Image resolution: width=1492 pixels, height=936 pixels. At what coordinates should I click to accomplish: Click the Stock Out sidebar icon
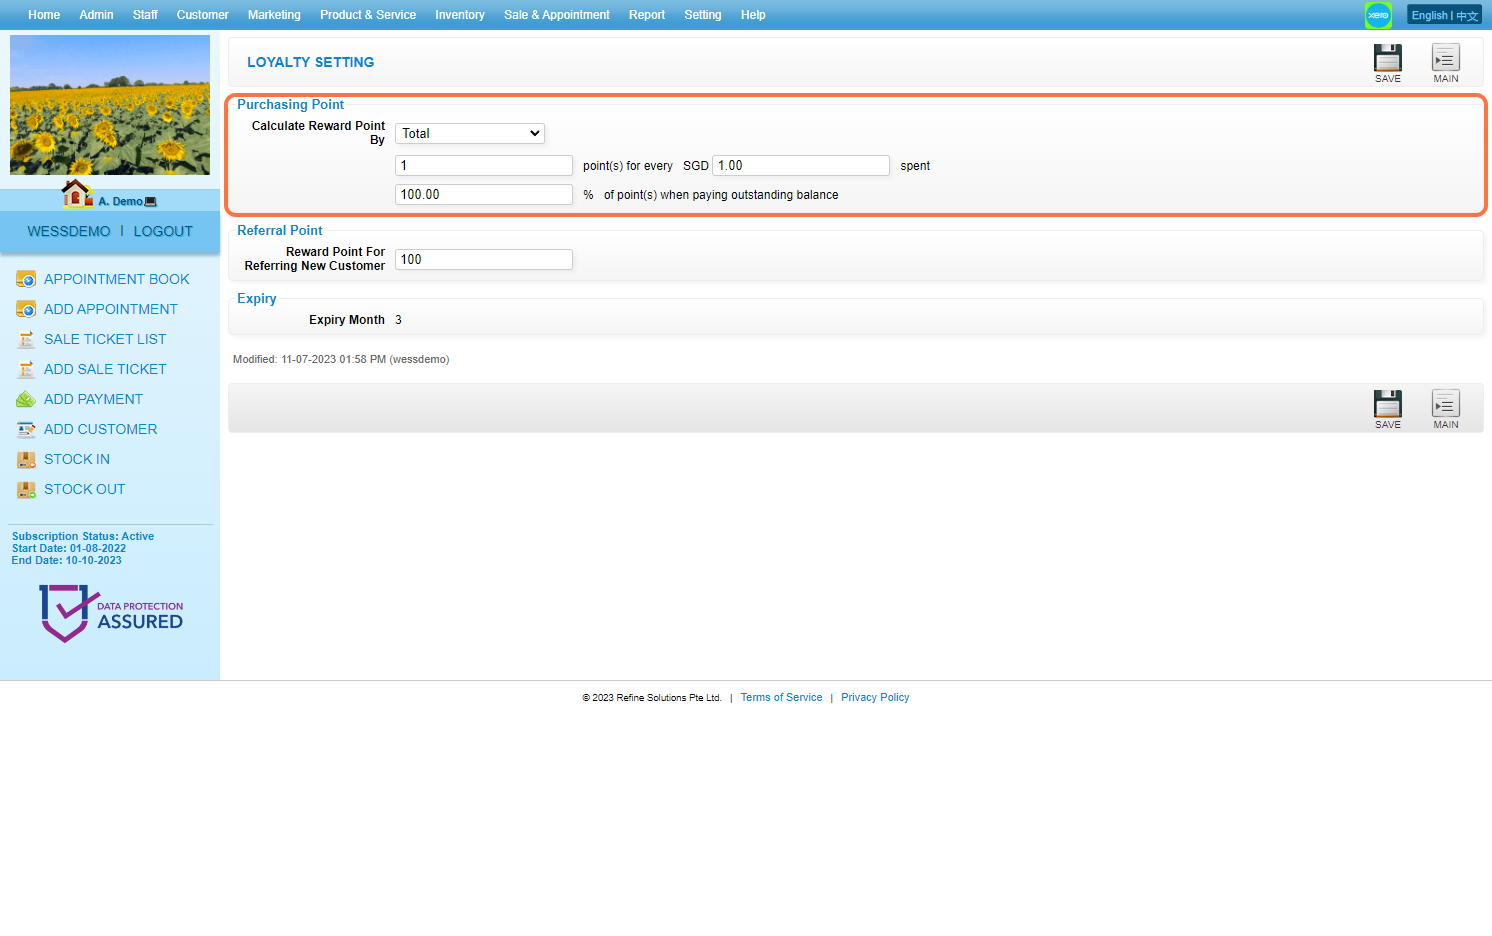(26, 489)
